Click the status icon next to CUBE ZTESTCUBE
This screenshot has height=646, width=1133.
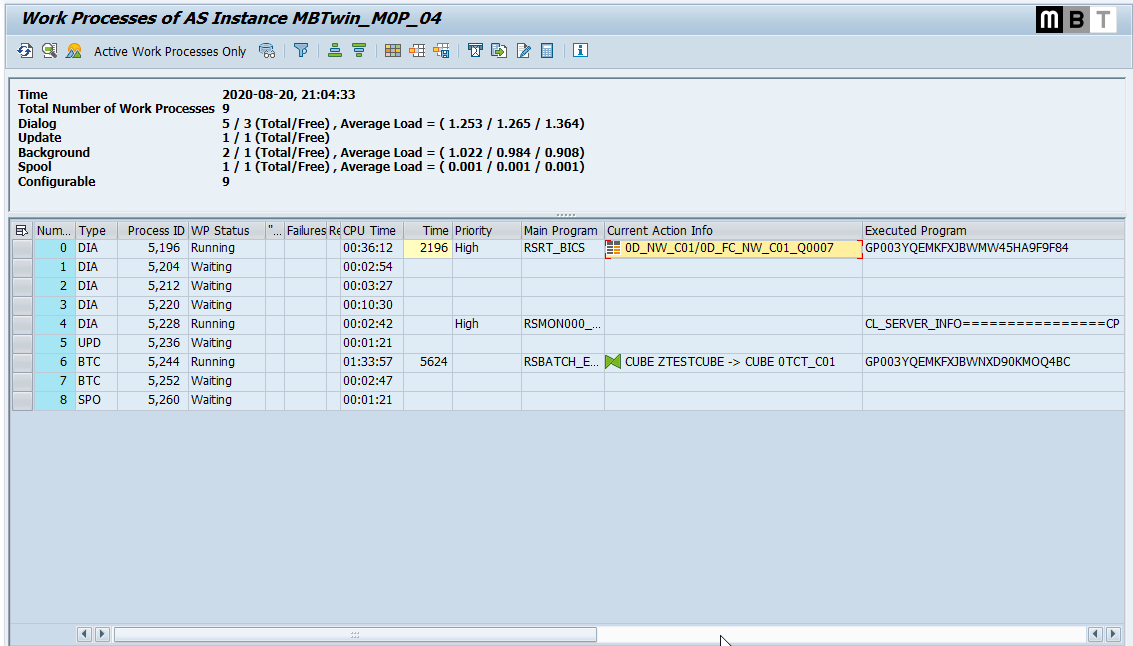coord(614,361)
